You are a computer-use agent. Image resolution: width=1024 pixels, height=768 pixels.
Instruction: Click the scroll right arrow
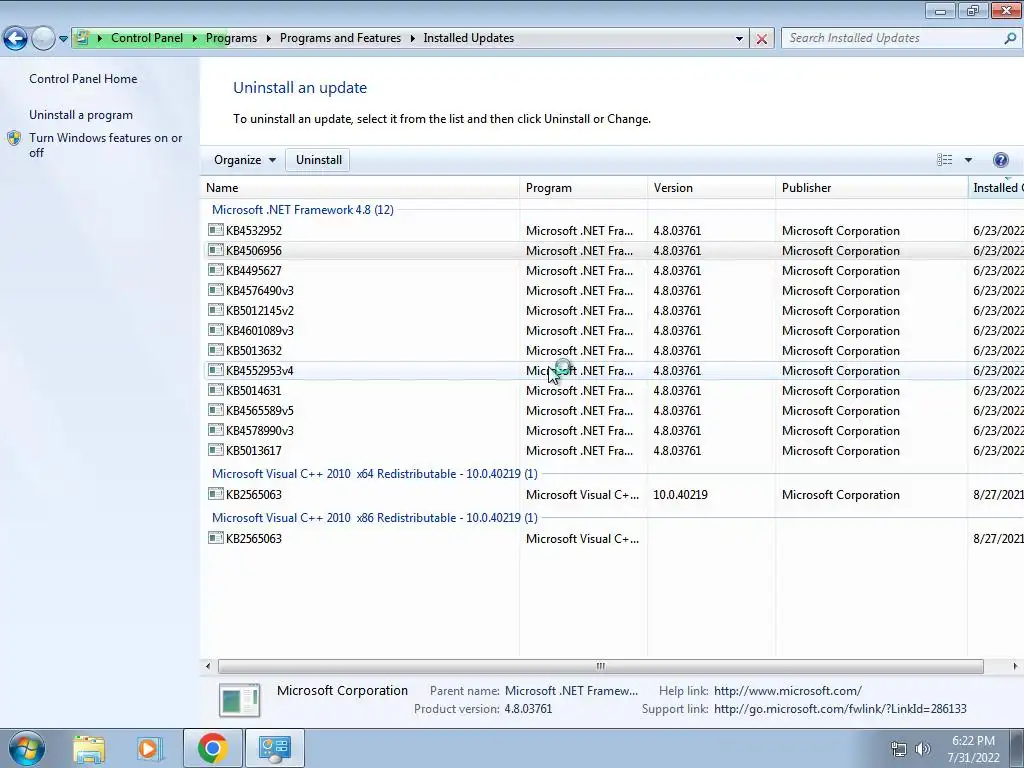tap(1015, 666)
